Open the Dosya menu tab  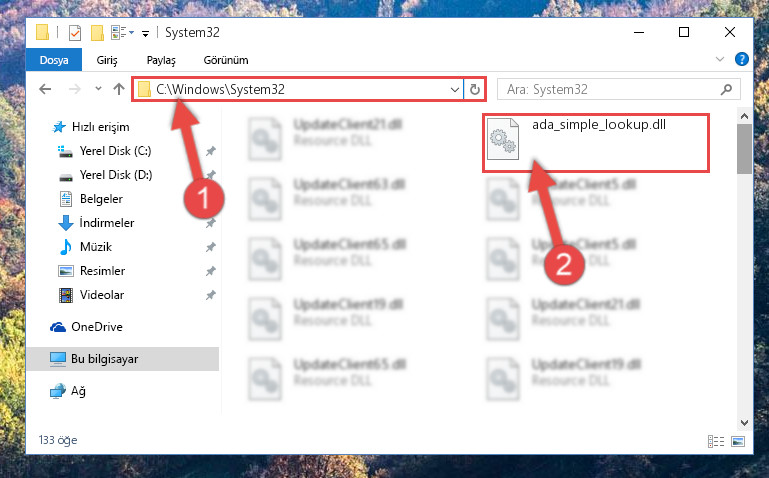pyautogui.click(x=54, y=60)
